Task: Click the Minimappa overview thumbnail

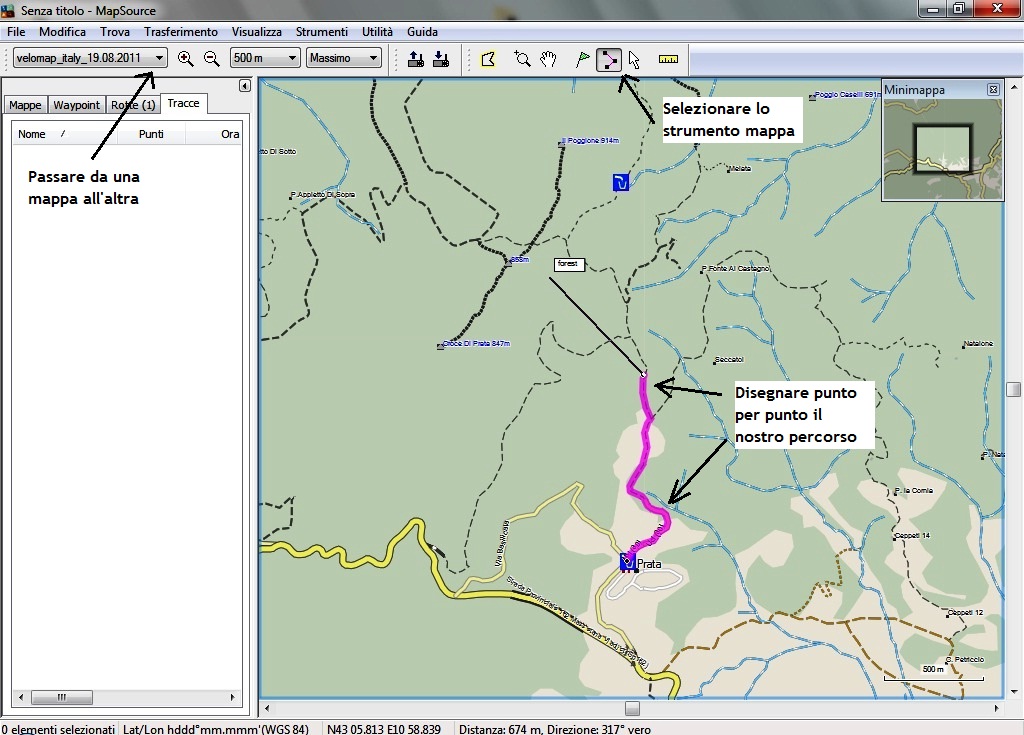Action: (942, 149)
